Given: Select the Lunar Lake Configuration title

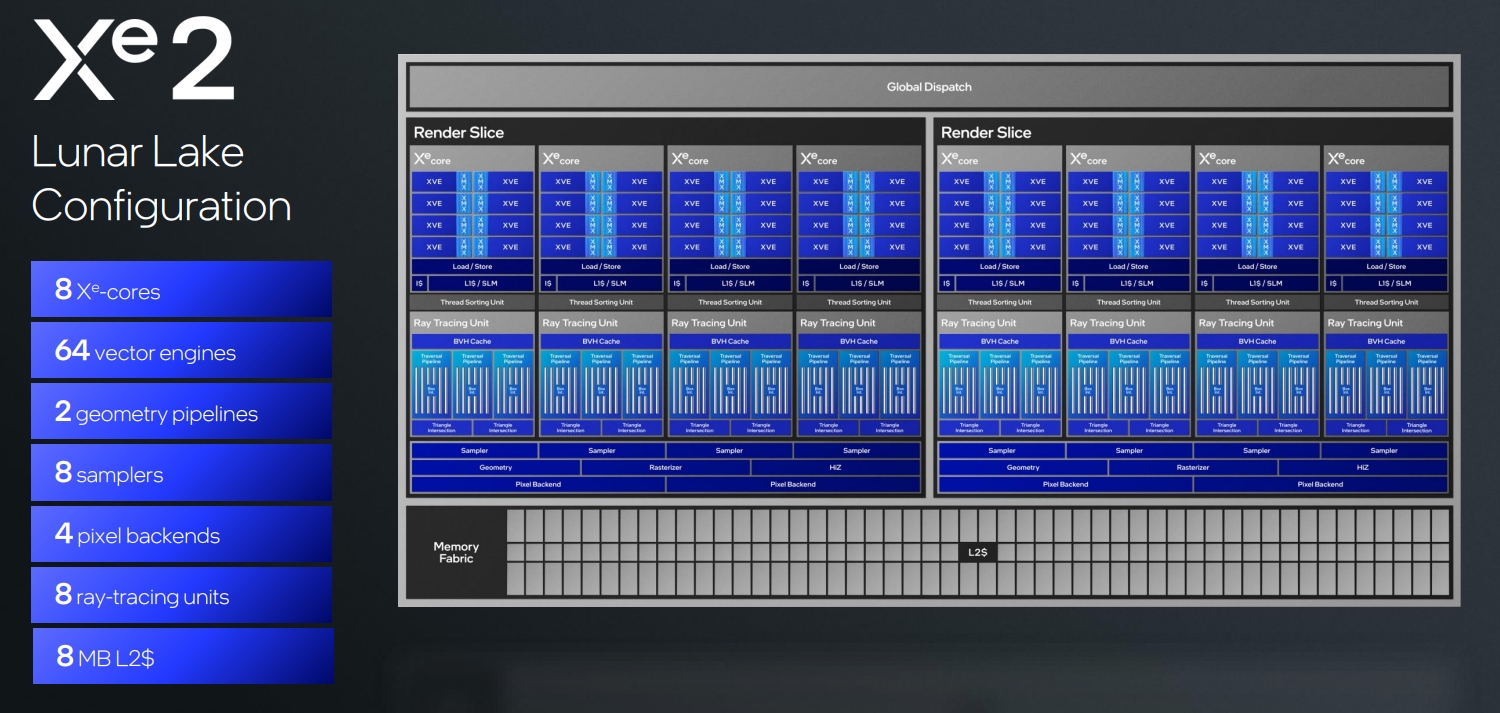Looking at the screenshot, I should pos(162,179).
